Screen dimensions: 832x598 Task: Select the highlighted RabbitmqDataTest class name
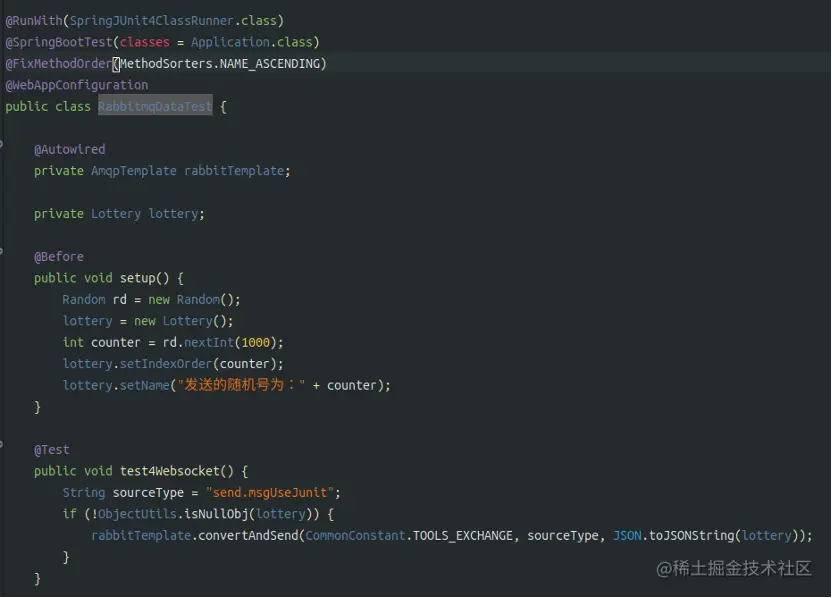[x=155, y=107]
